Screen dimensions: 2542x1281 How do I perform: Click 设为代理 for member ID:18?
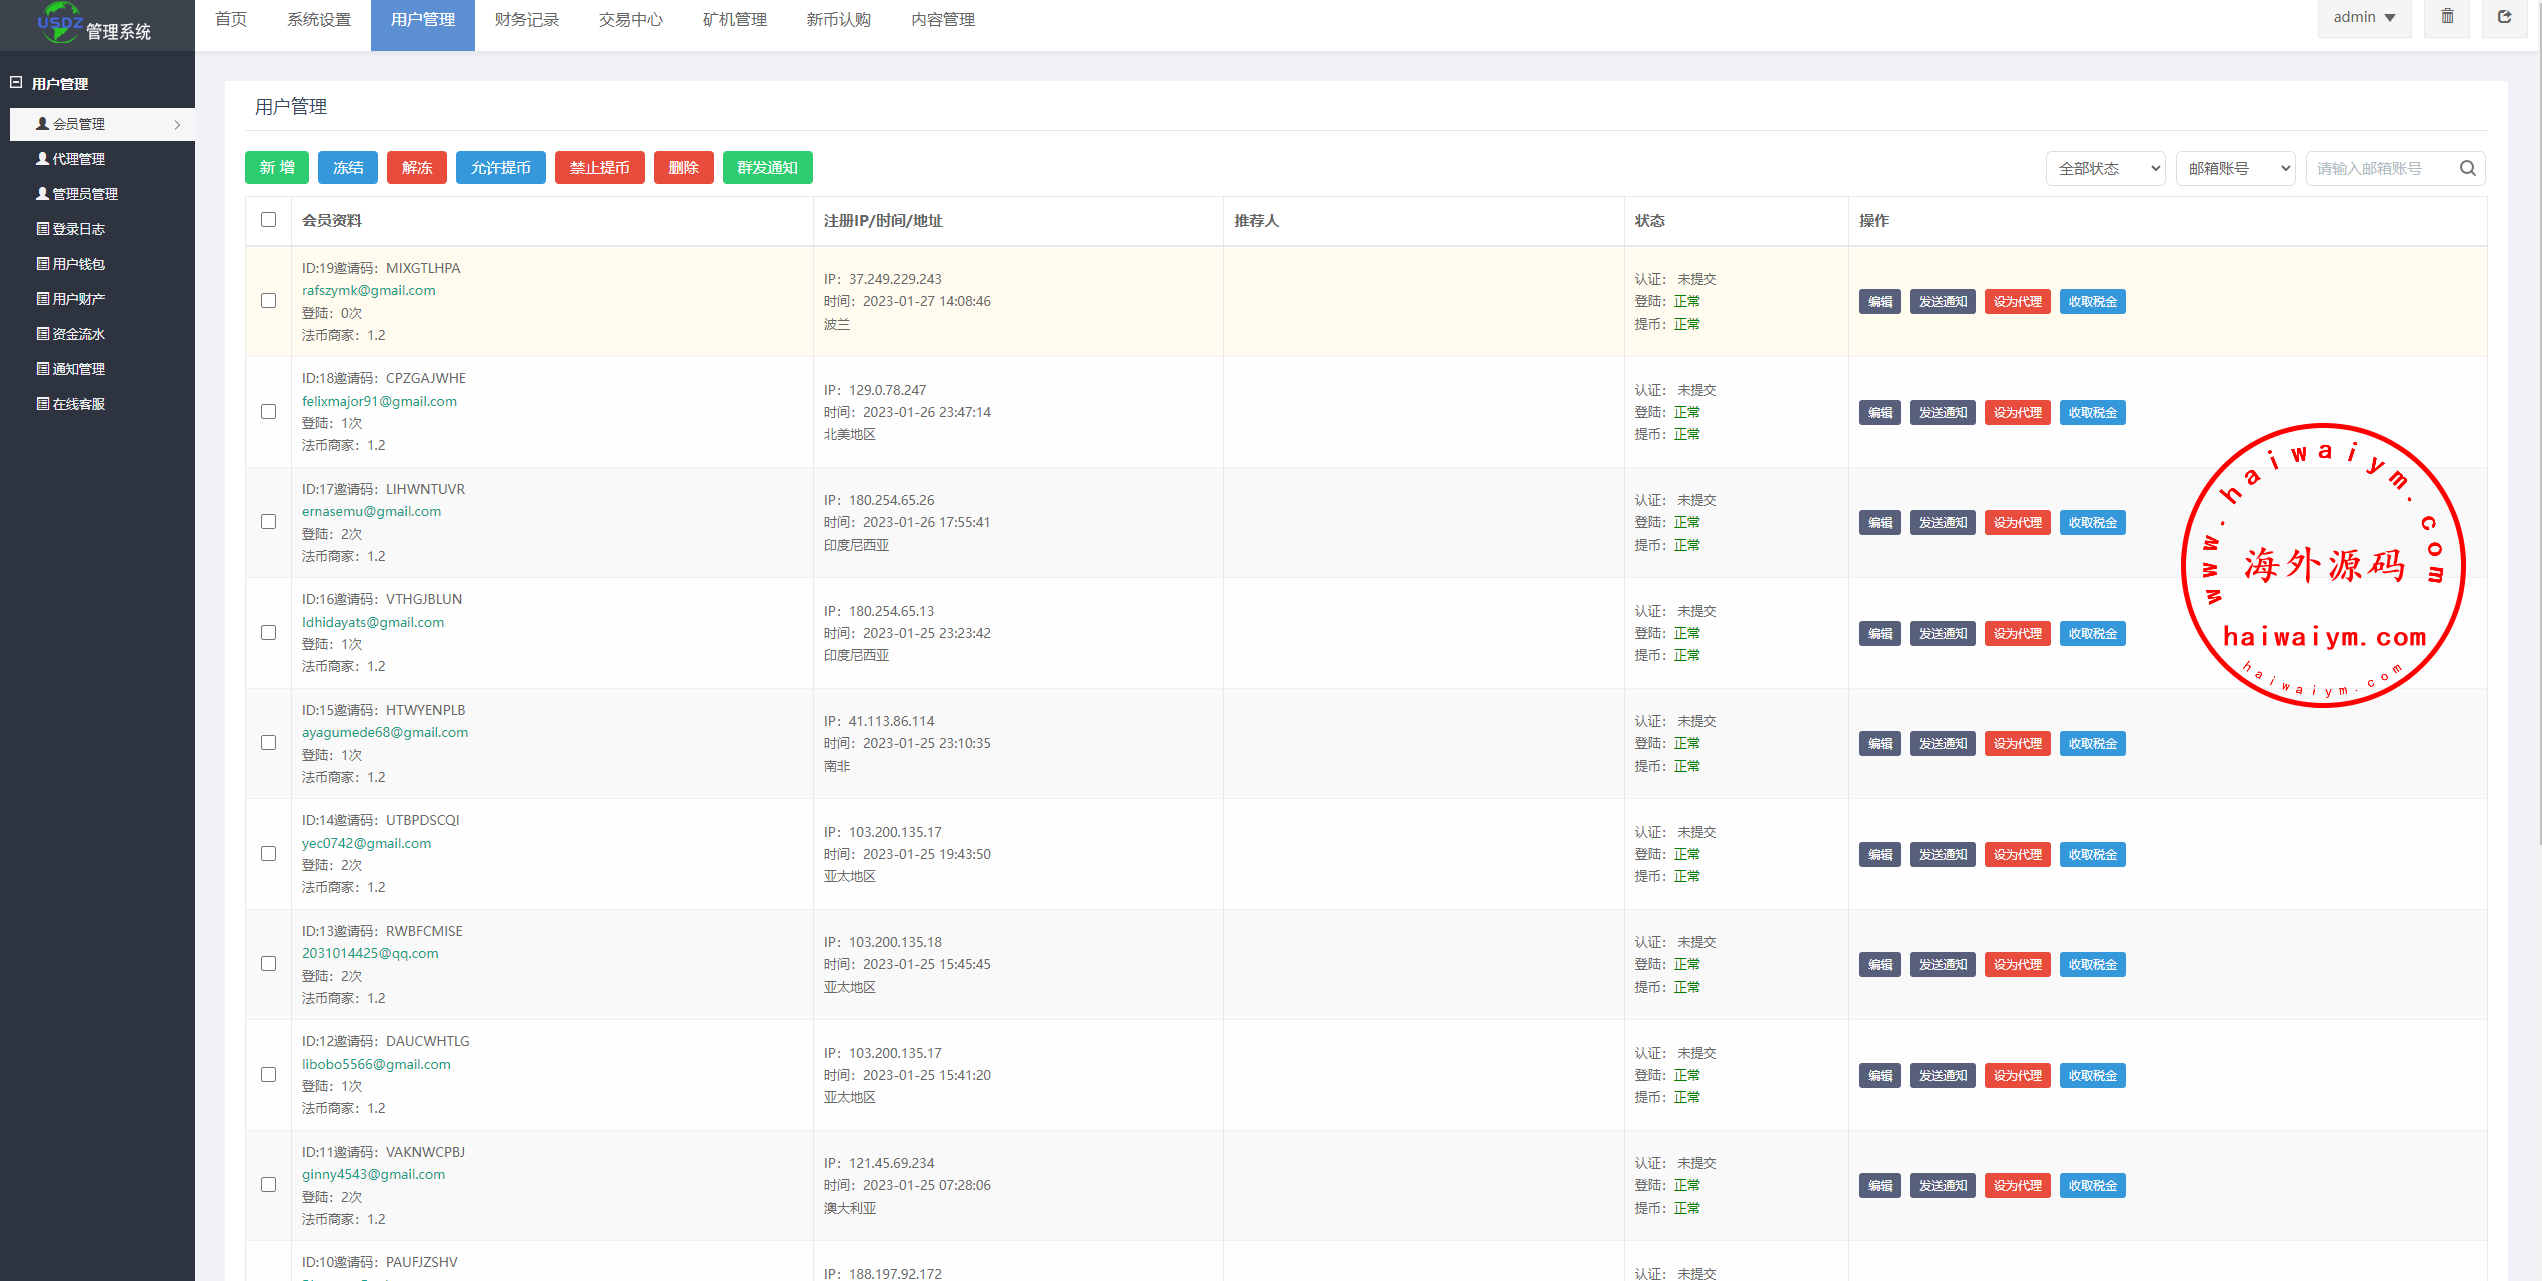(x=2017, y=412)
